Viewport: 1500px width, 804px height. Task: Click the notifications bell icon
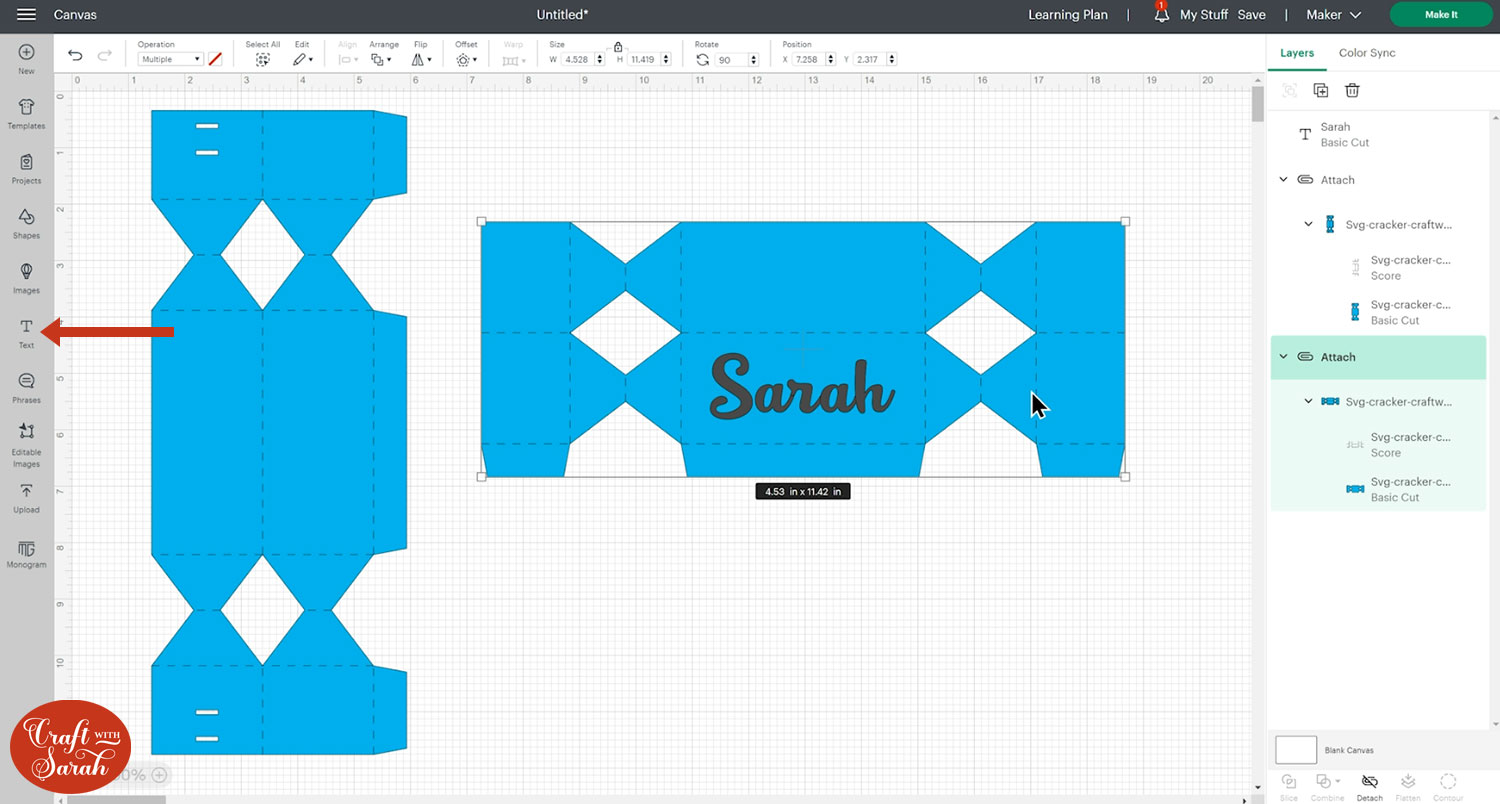click(1161, 15)
